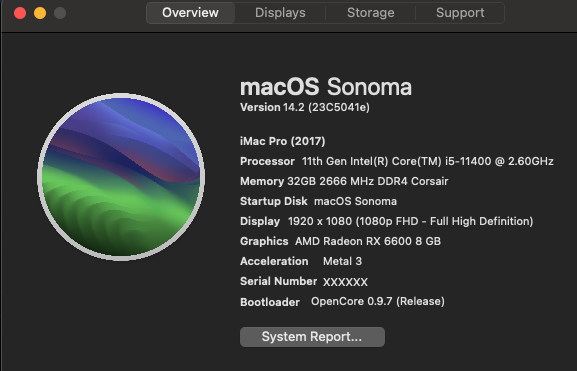Viewport: 577px width, 371px height.
Task: Click the Startup Disk value macOS Sonoma
Action: click(355, 201)
